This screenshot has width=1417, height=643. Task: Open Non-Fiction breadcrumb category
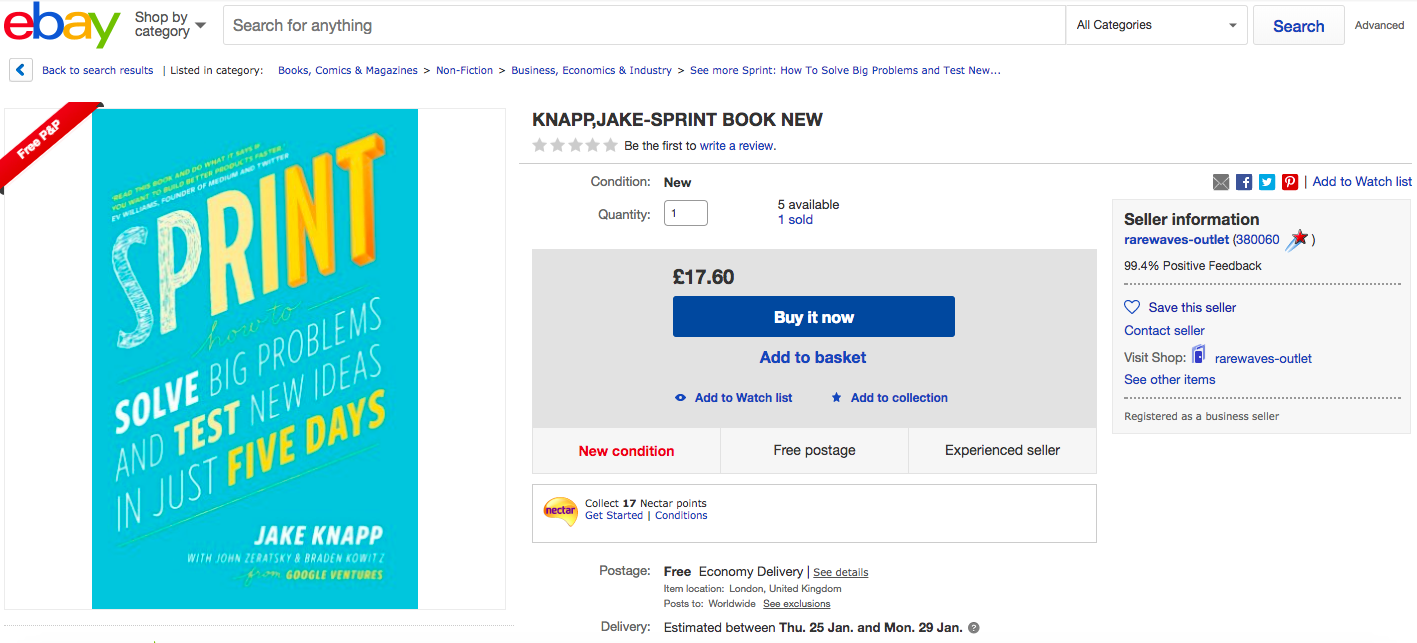click(465, 70)
